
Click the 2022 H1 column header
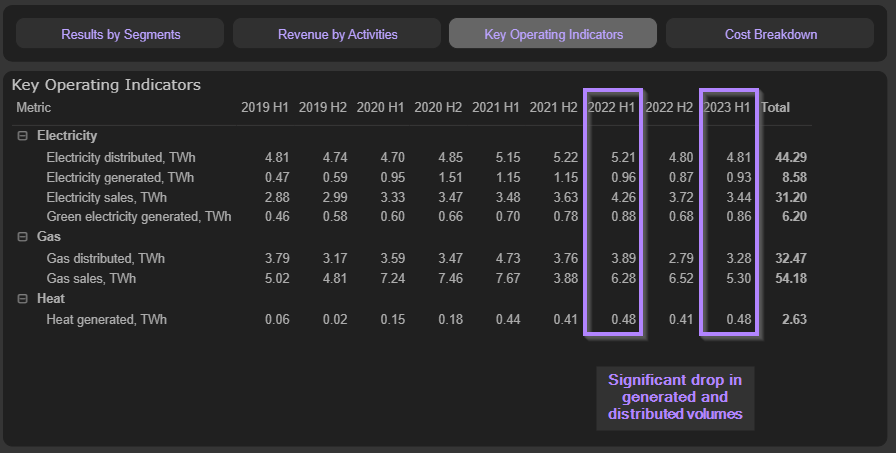(x=613, y=108)
